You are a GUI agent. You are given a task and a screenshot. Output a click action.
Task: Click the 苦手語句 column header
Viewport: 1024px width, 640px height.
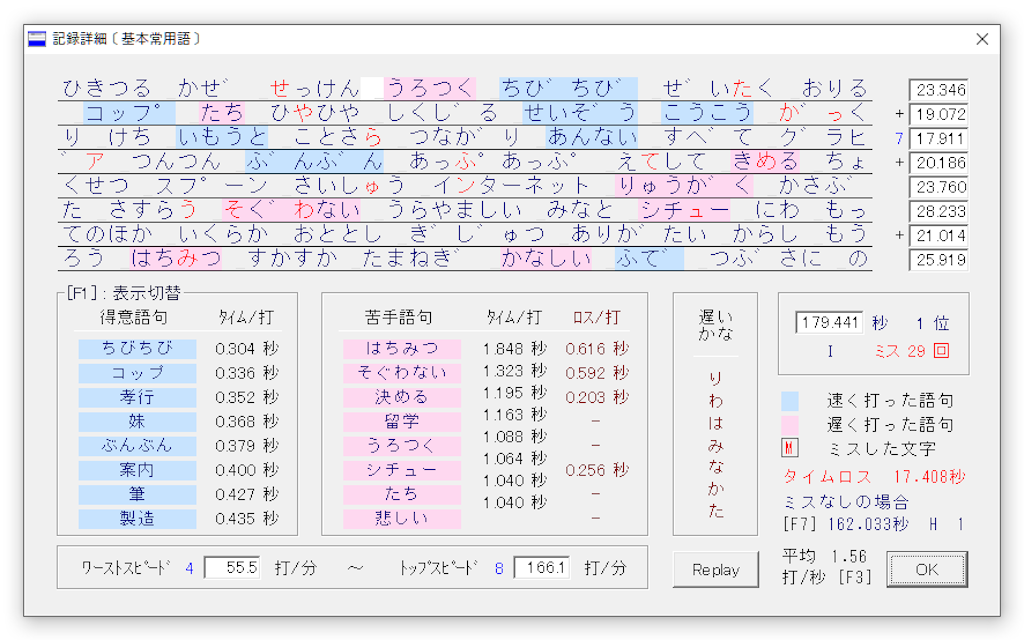[x=398, y=317]
